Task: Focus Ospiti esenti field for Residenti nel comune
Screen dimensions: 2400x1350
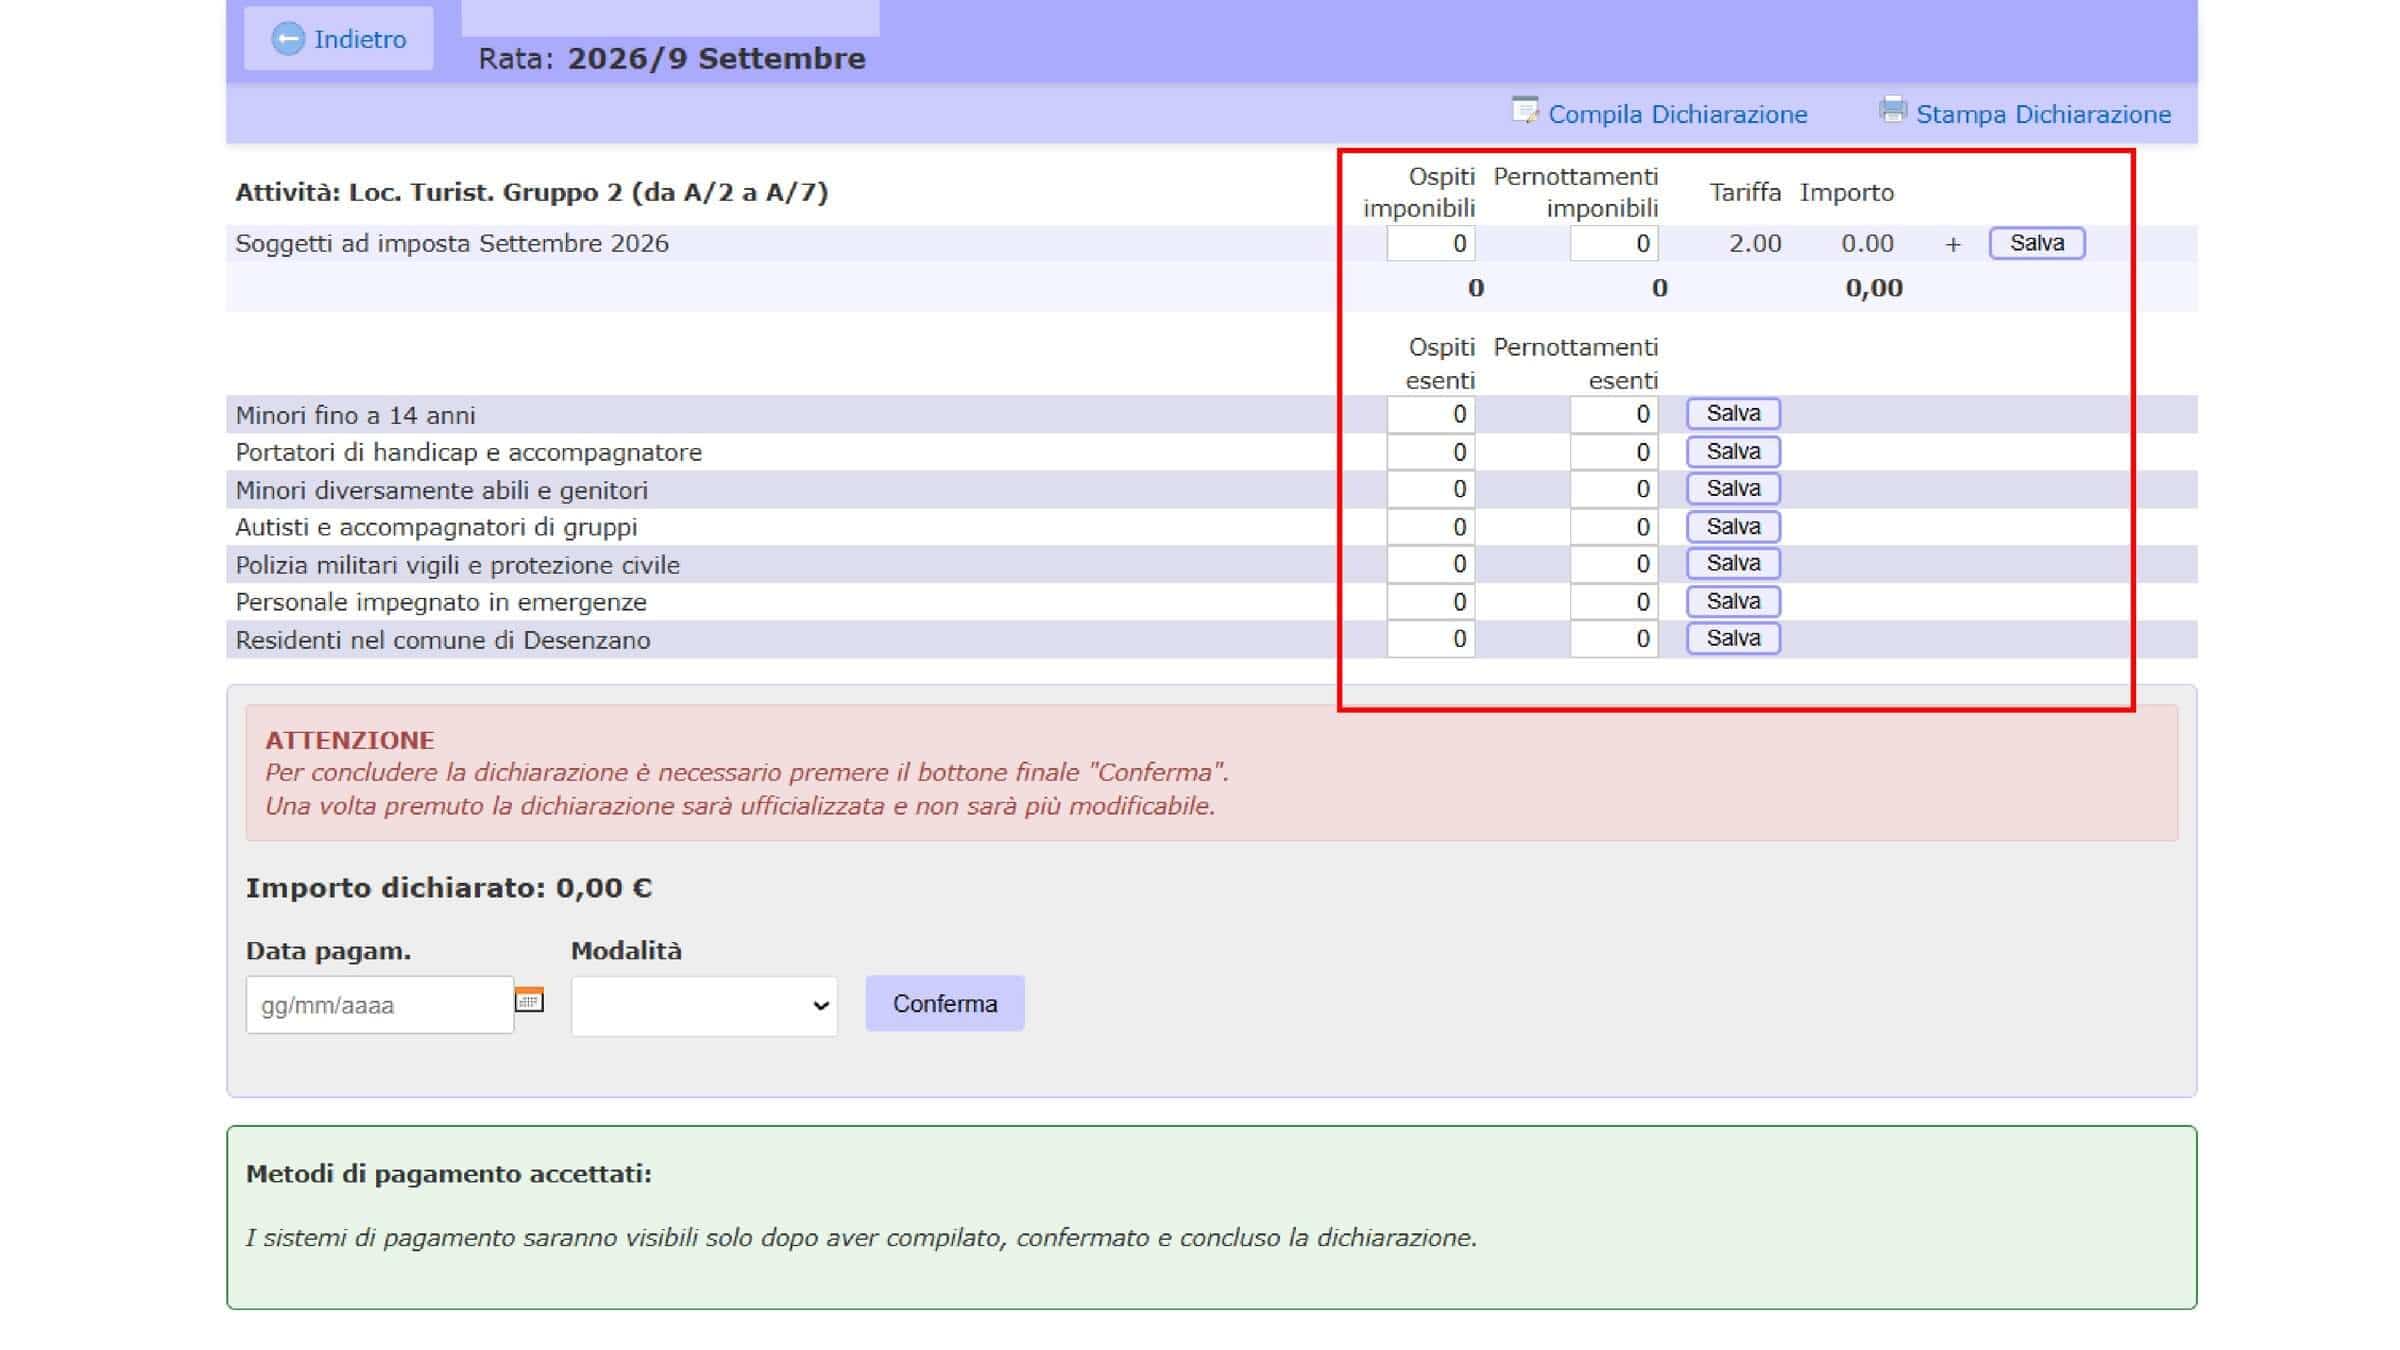Action: pyautogui.click(x=1431, y=639)
